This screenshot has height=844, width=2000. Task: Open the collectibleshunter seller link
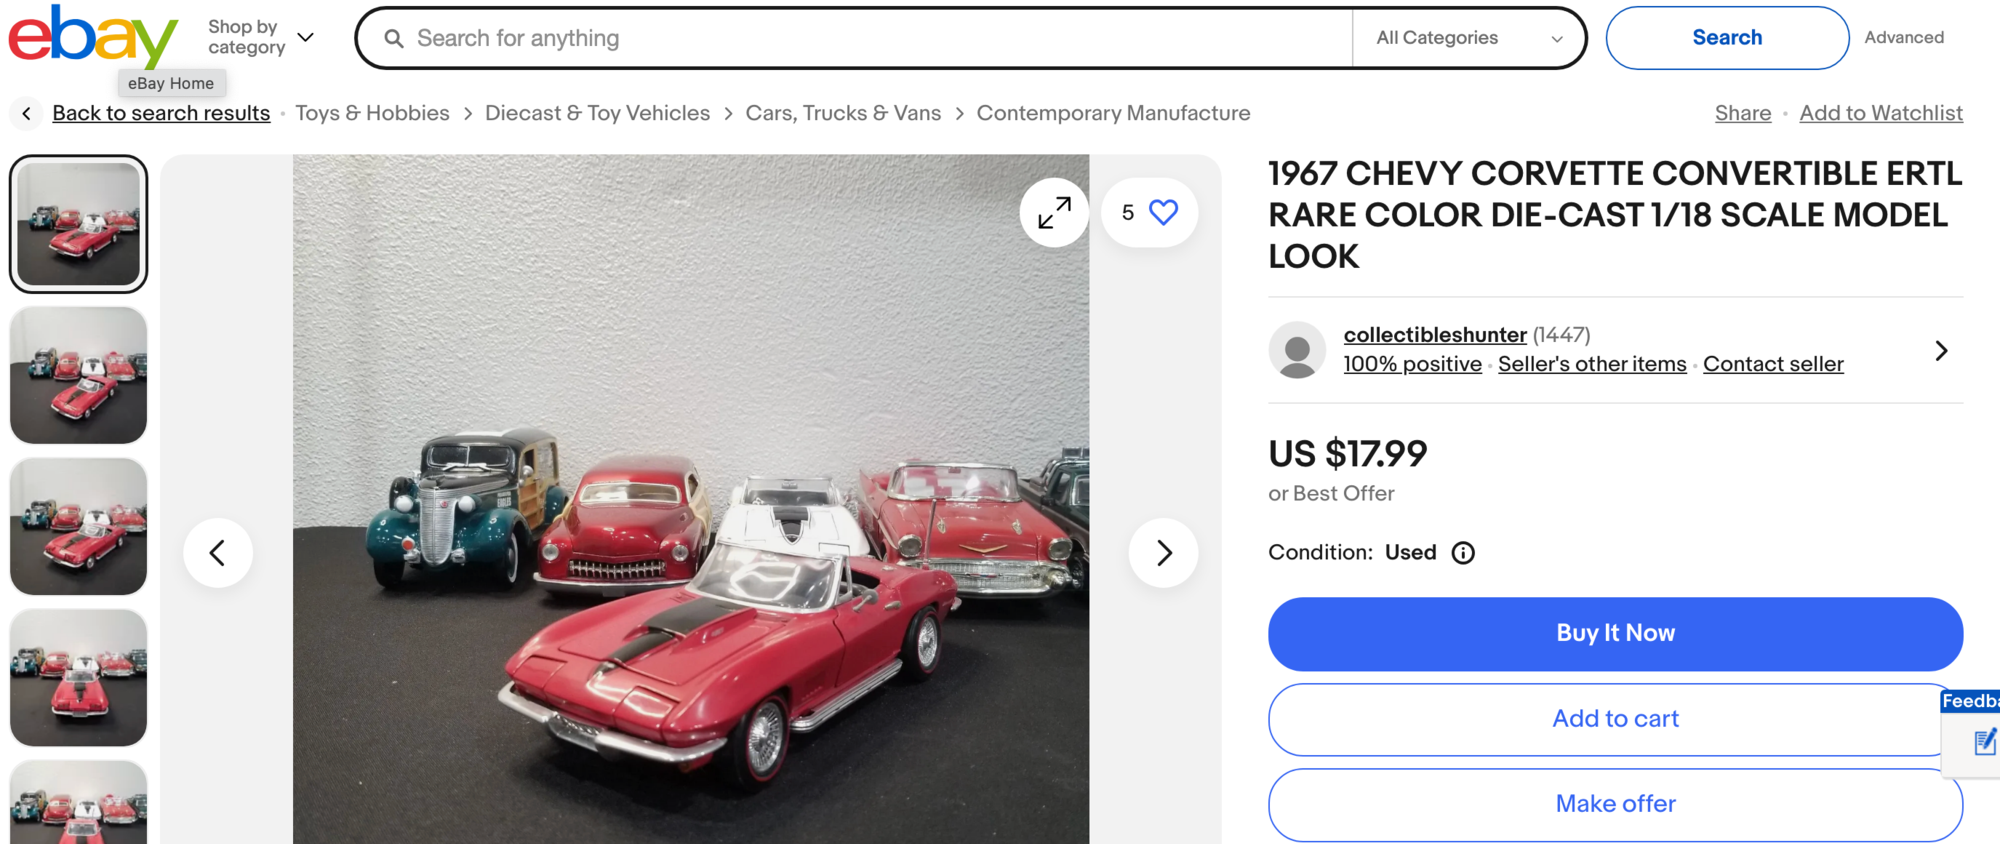click(x=1434, y=335)
